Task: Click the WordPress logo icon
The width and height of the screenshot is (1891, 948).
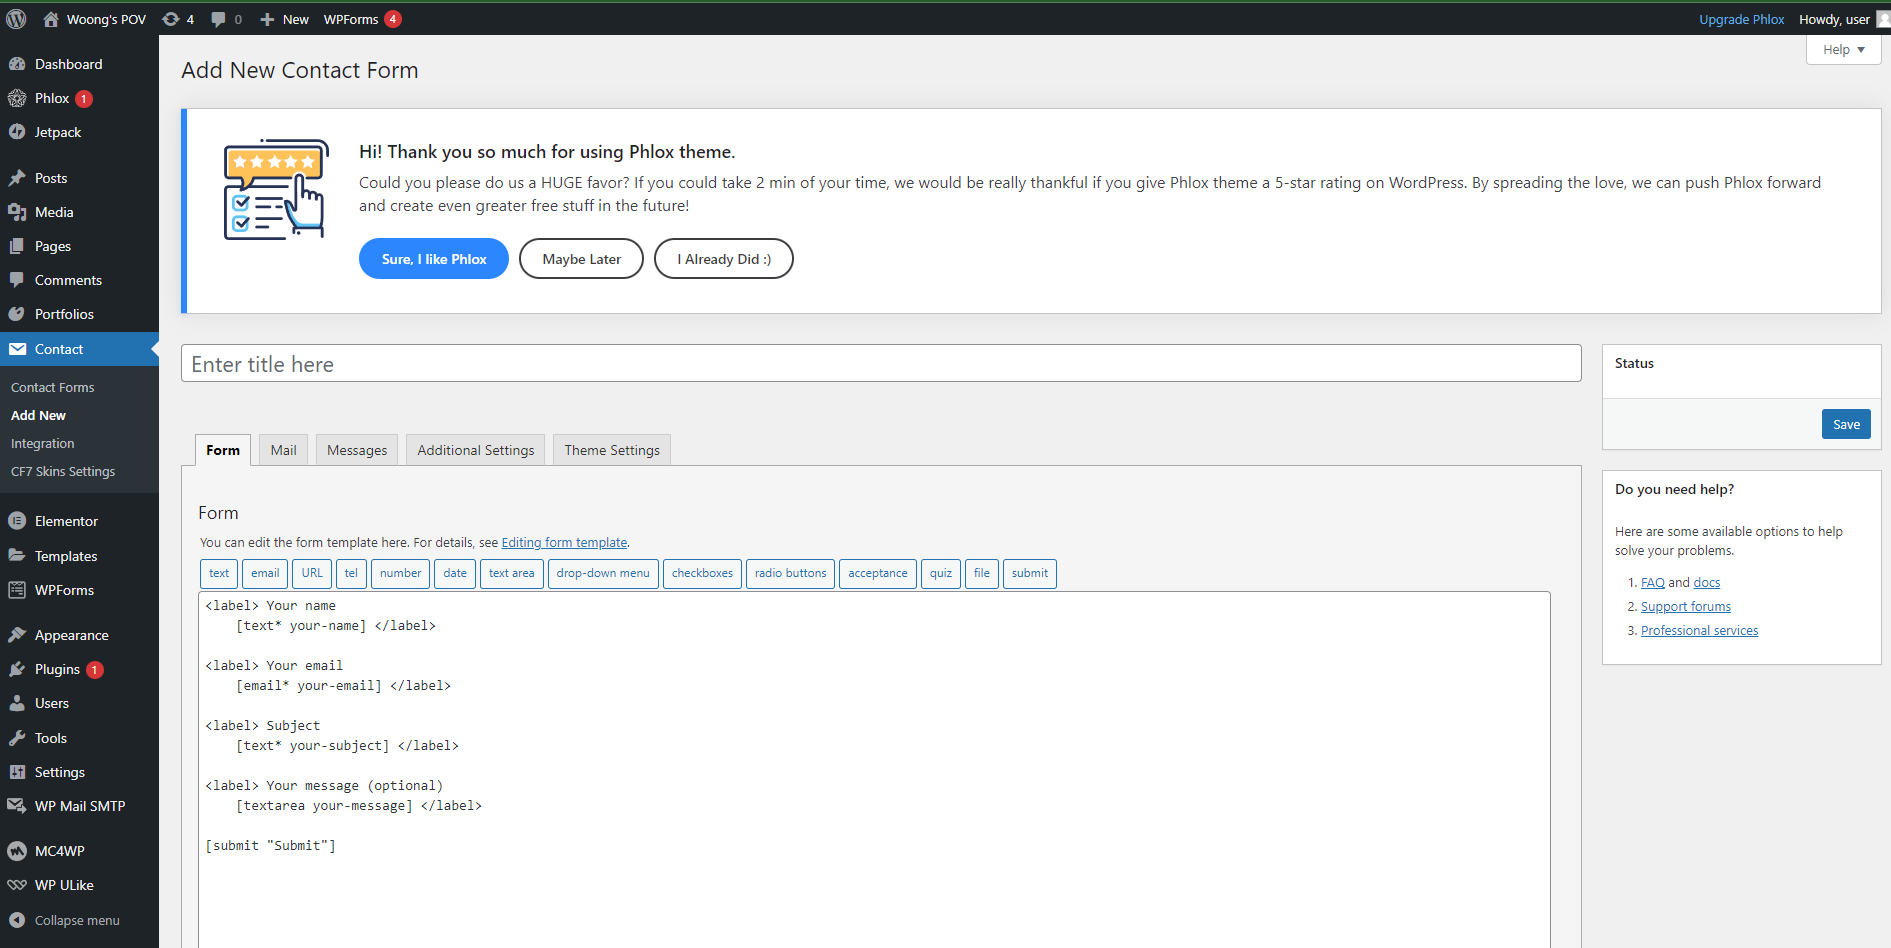Action: 16,19
